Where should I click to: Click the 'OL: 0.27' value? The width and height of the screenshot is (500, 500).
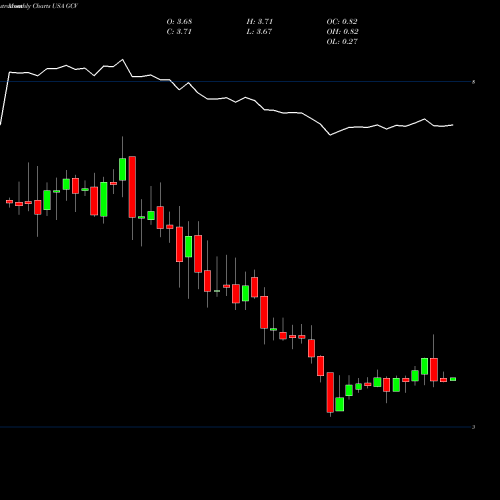coord(342,42)
